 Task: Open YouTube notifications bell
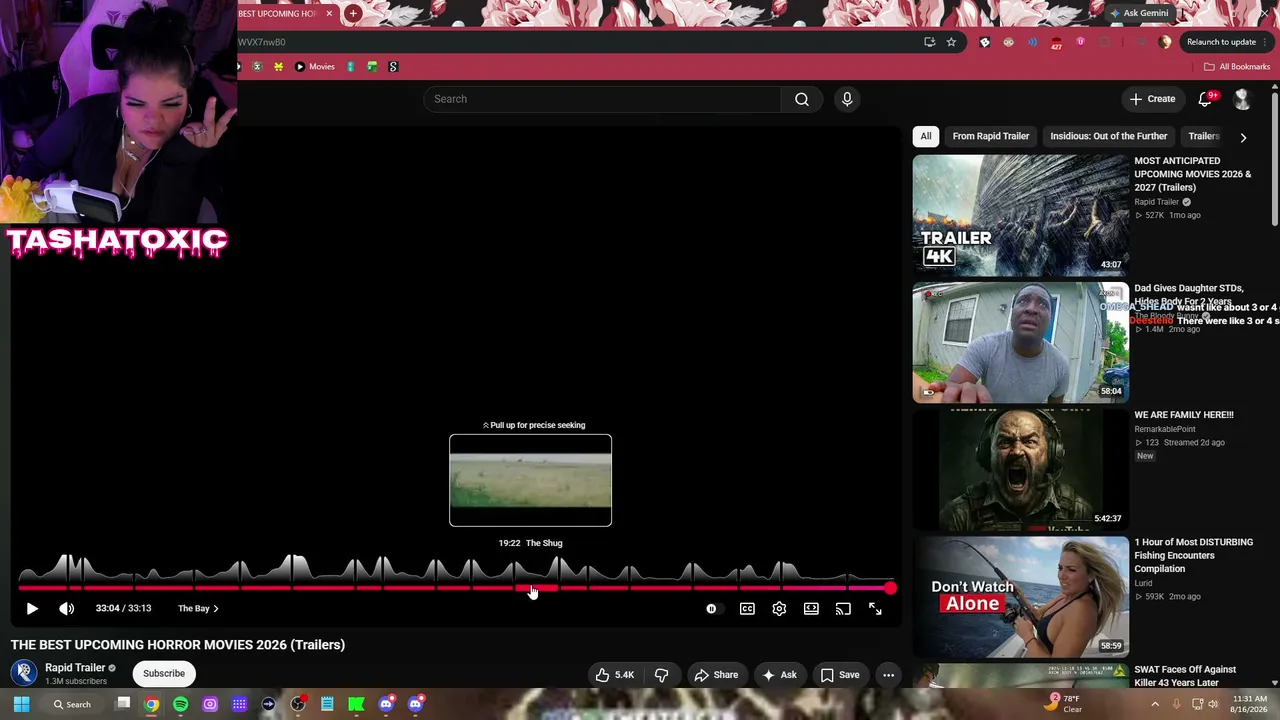1205,99
